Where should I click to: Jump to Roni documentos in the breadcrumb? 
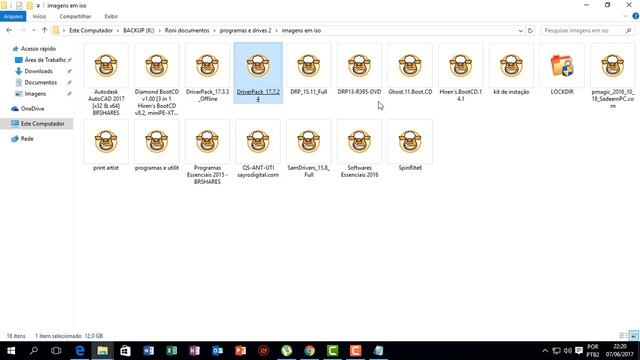[x=187, y=31]
